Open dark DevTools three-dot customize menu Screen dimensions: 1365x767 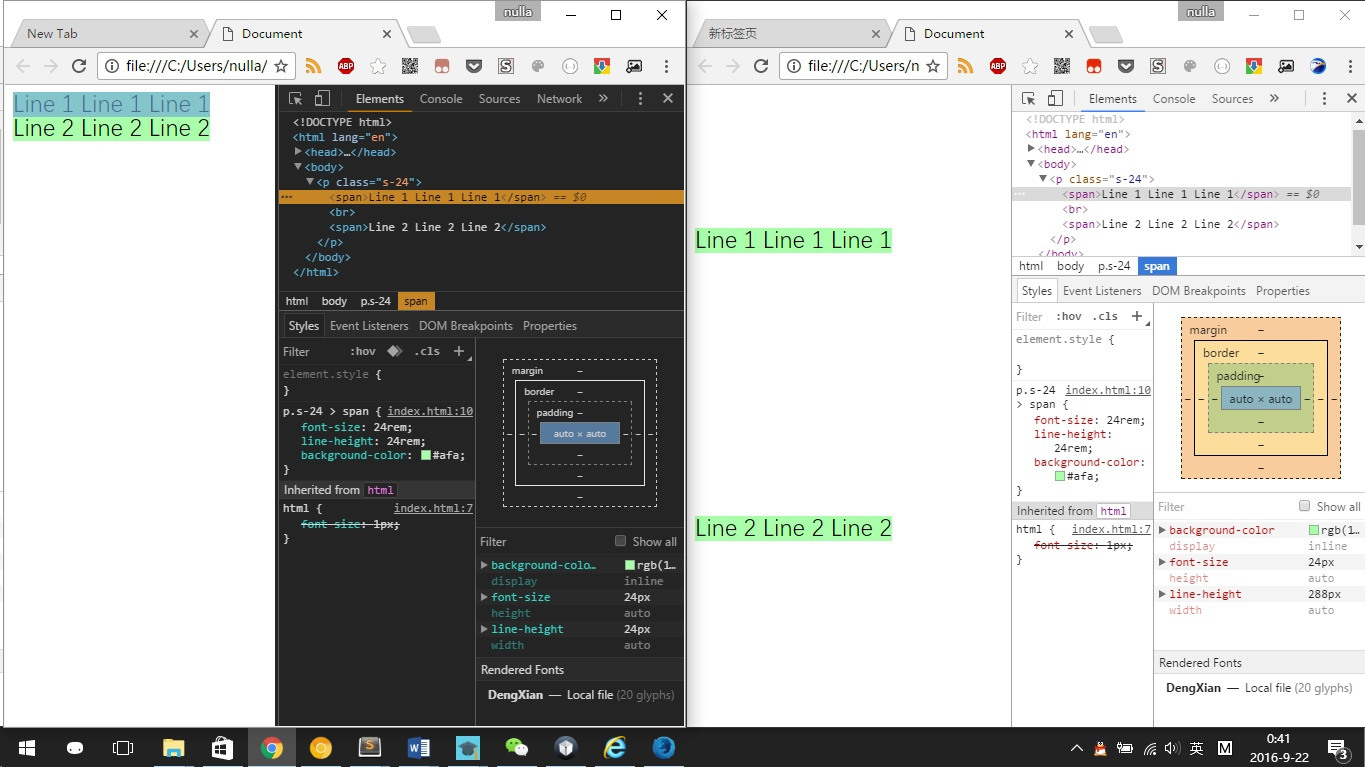(x=640, y=99)
